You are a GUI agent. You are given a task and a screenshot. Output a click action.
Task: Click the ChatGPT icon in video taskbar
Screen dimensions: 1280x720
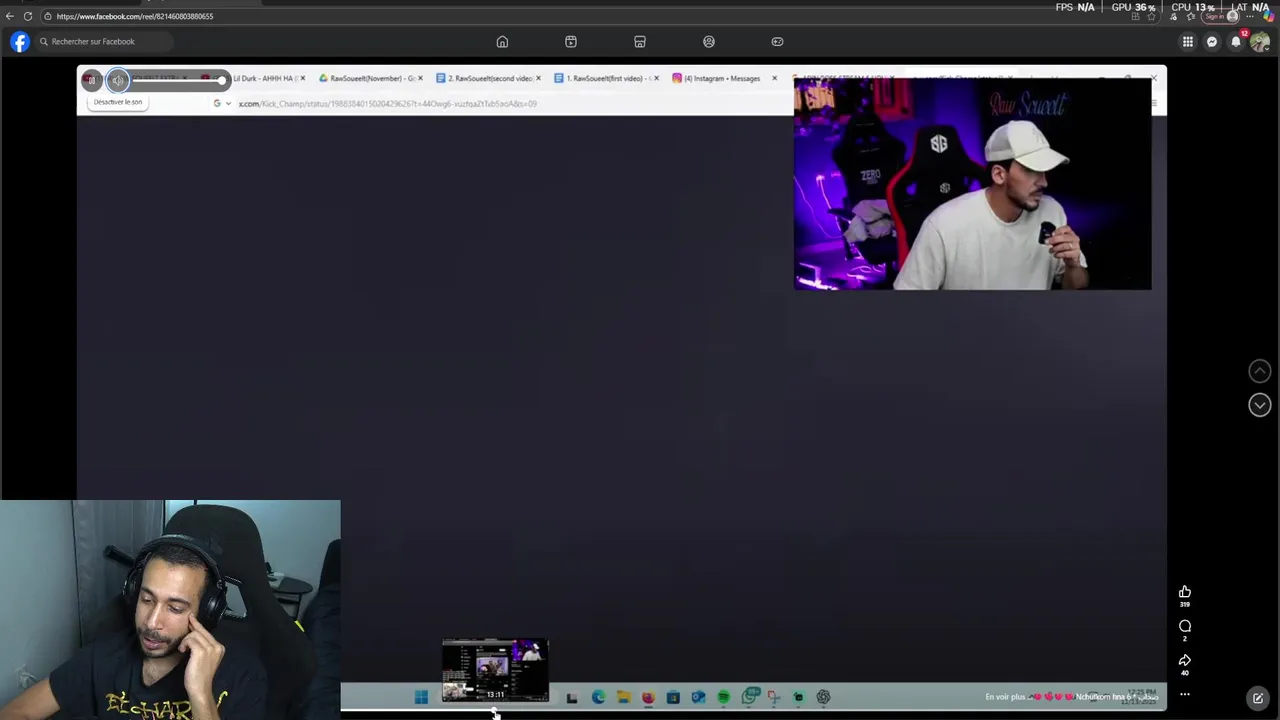pos(823,697)
